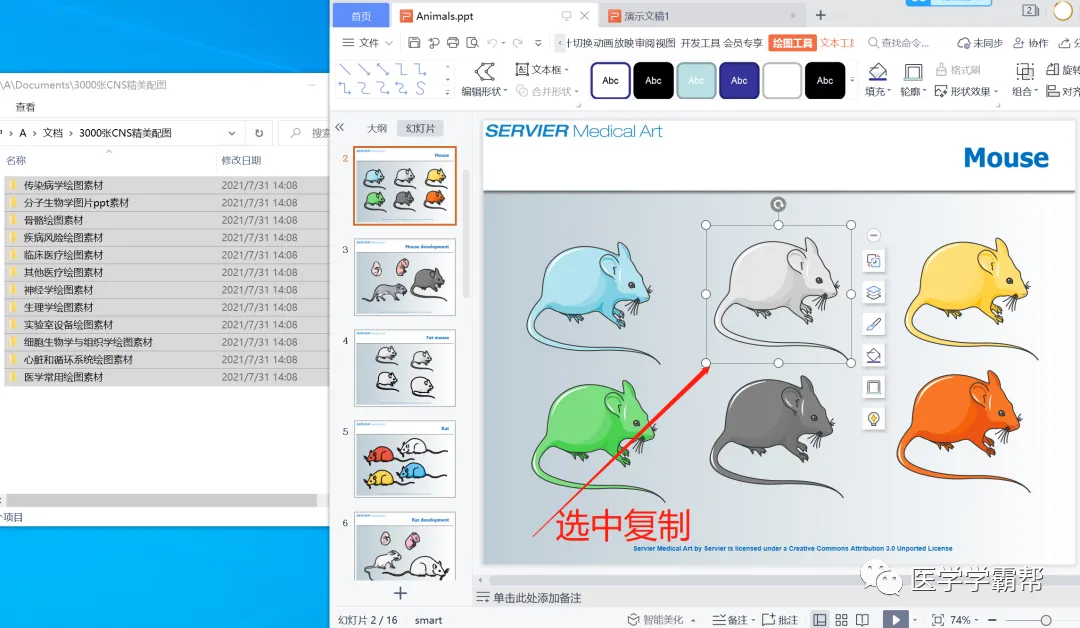
Task: Click the outline square icon in floating toolbar
Action: (873, 387)
